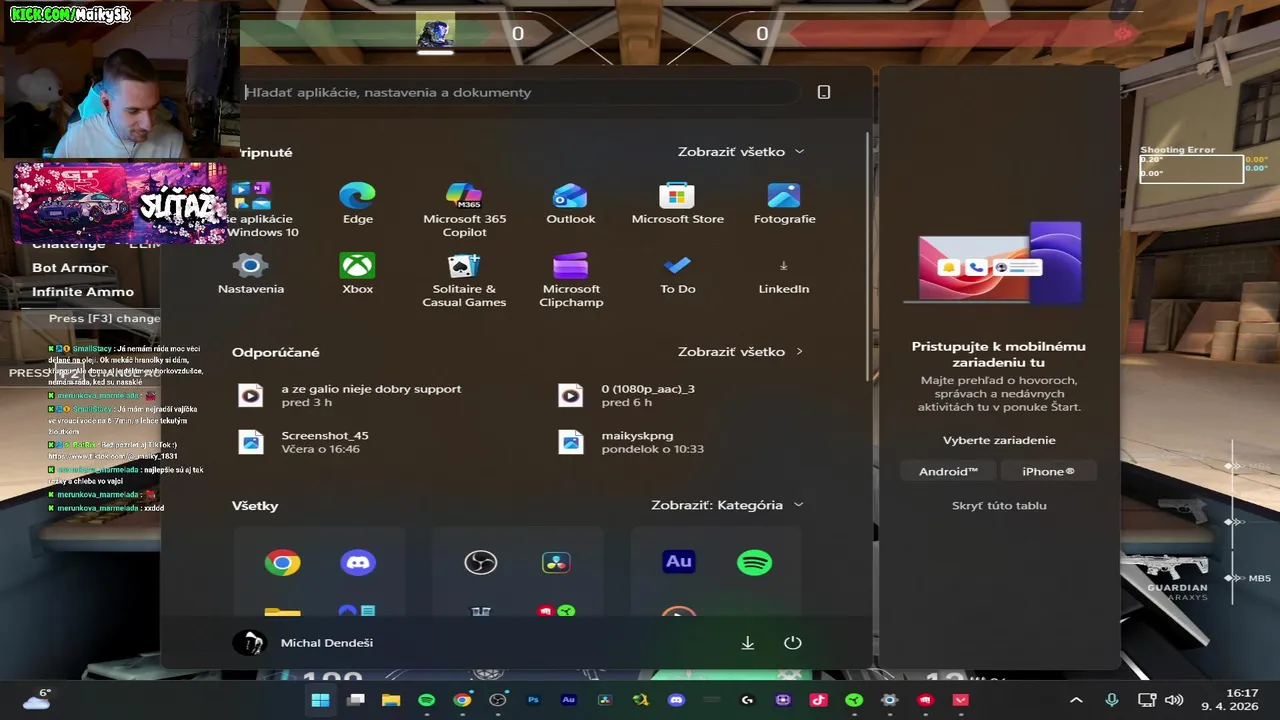1280x720 pixels.
Task: Launch Google Chrome from Všetky list
Action: pos(282,563)
